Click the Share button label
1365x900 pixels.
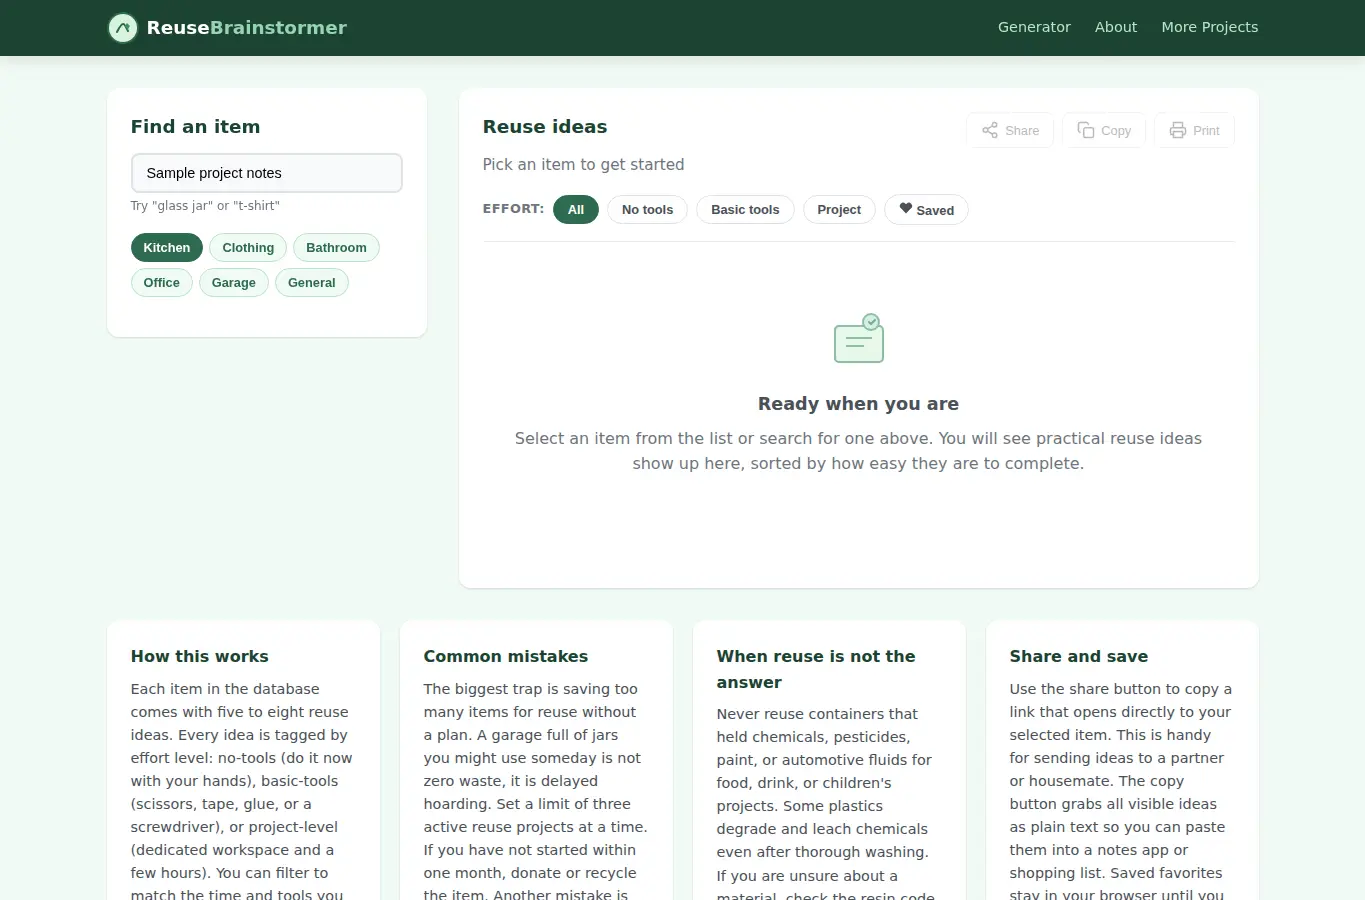click(1022, 131)
